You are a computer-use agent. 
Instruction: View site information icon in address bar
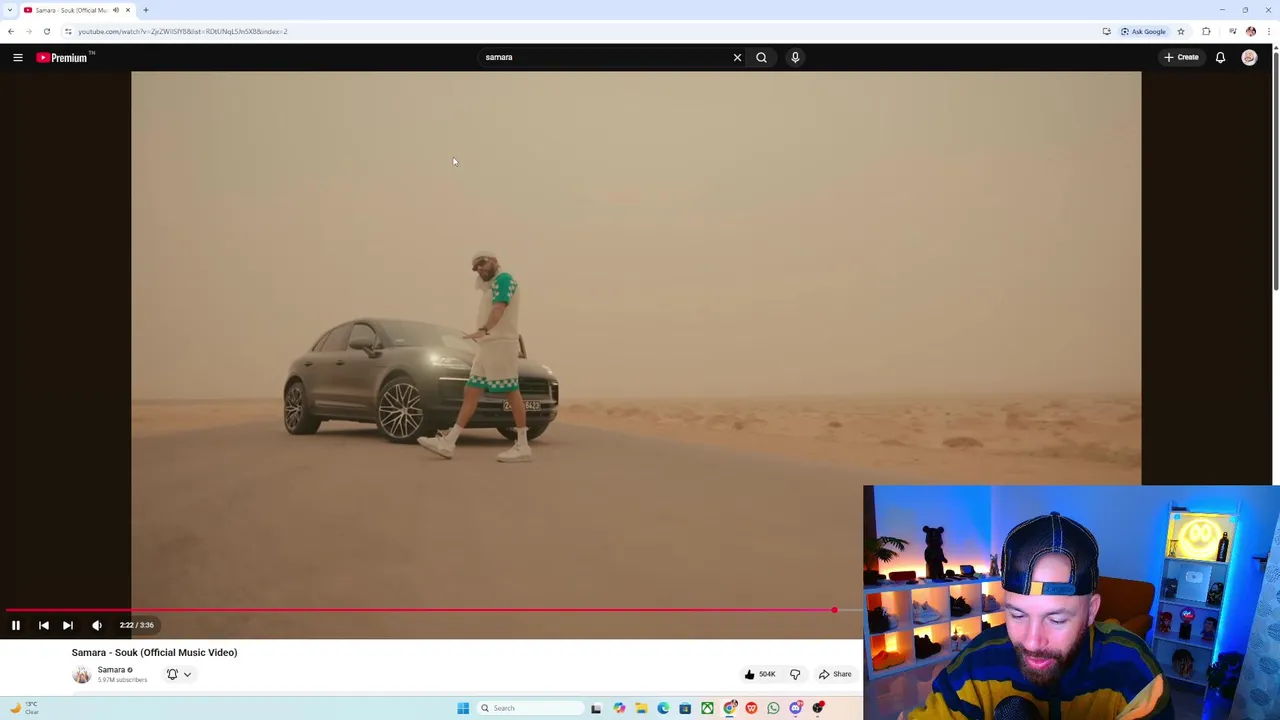68,32
